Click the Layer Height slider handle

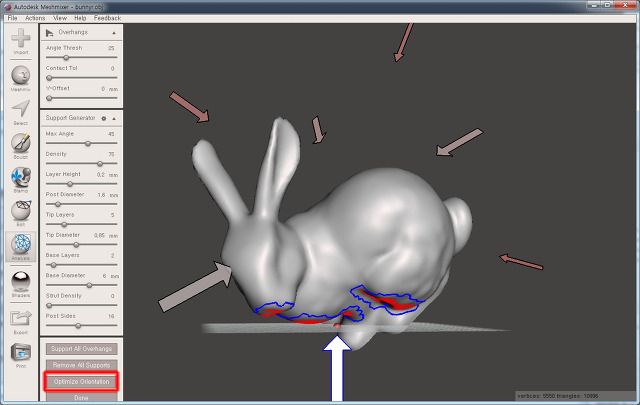[x=70, y=184]
